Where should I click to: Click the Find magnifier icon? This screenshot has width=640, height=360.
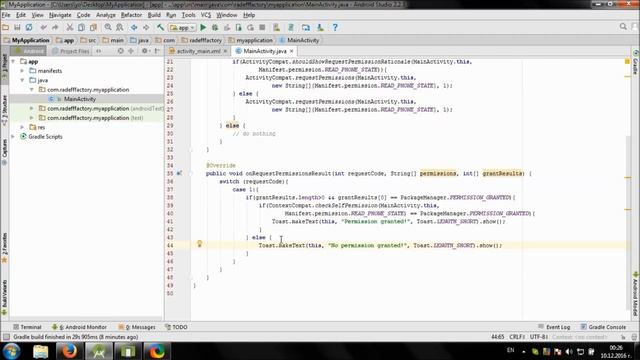(108, 28)
